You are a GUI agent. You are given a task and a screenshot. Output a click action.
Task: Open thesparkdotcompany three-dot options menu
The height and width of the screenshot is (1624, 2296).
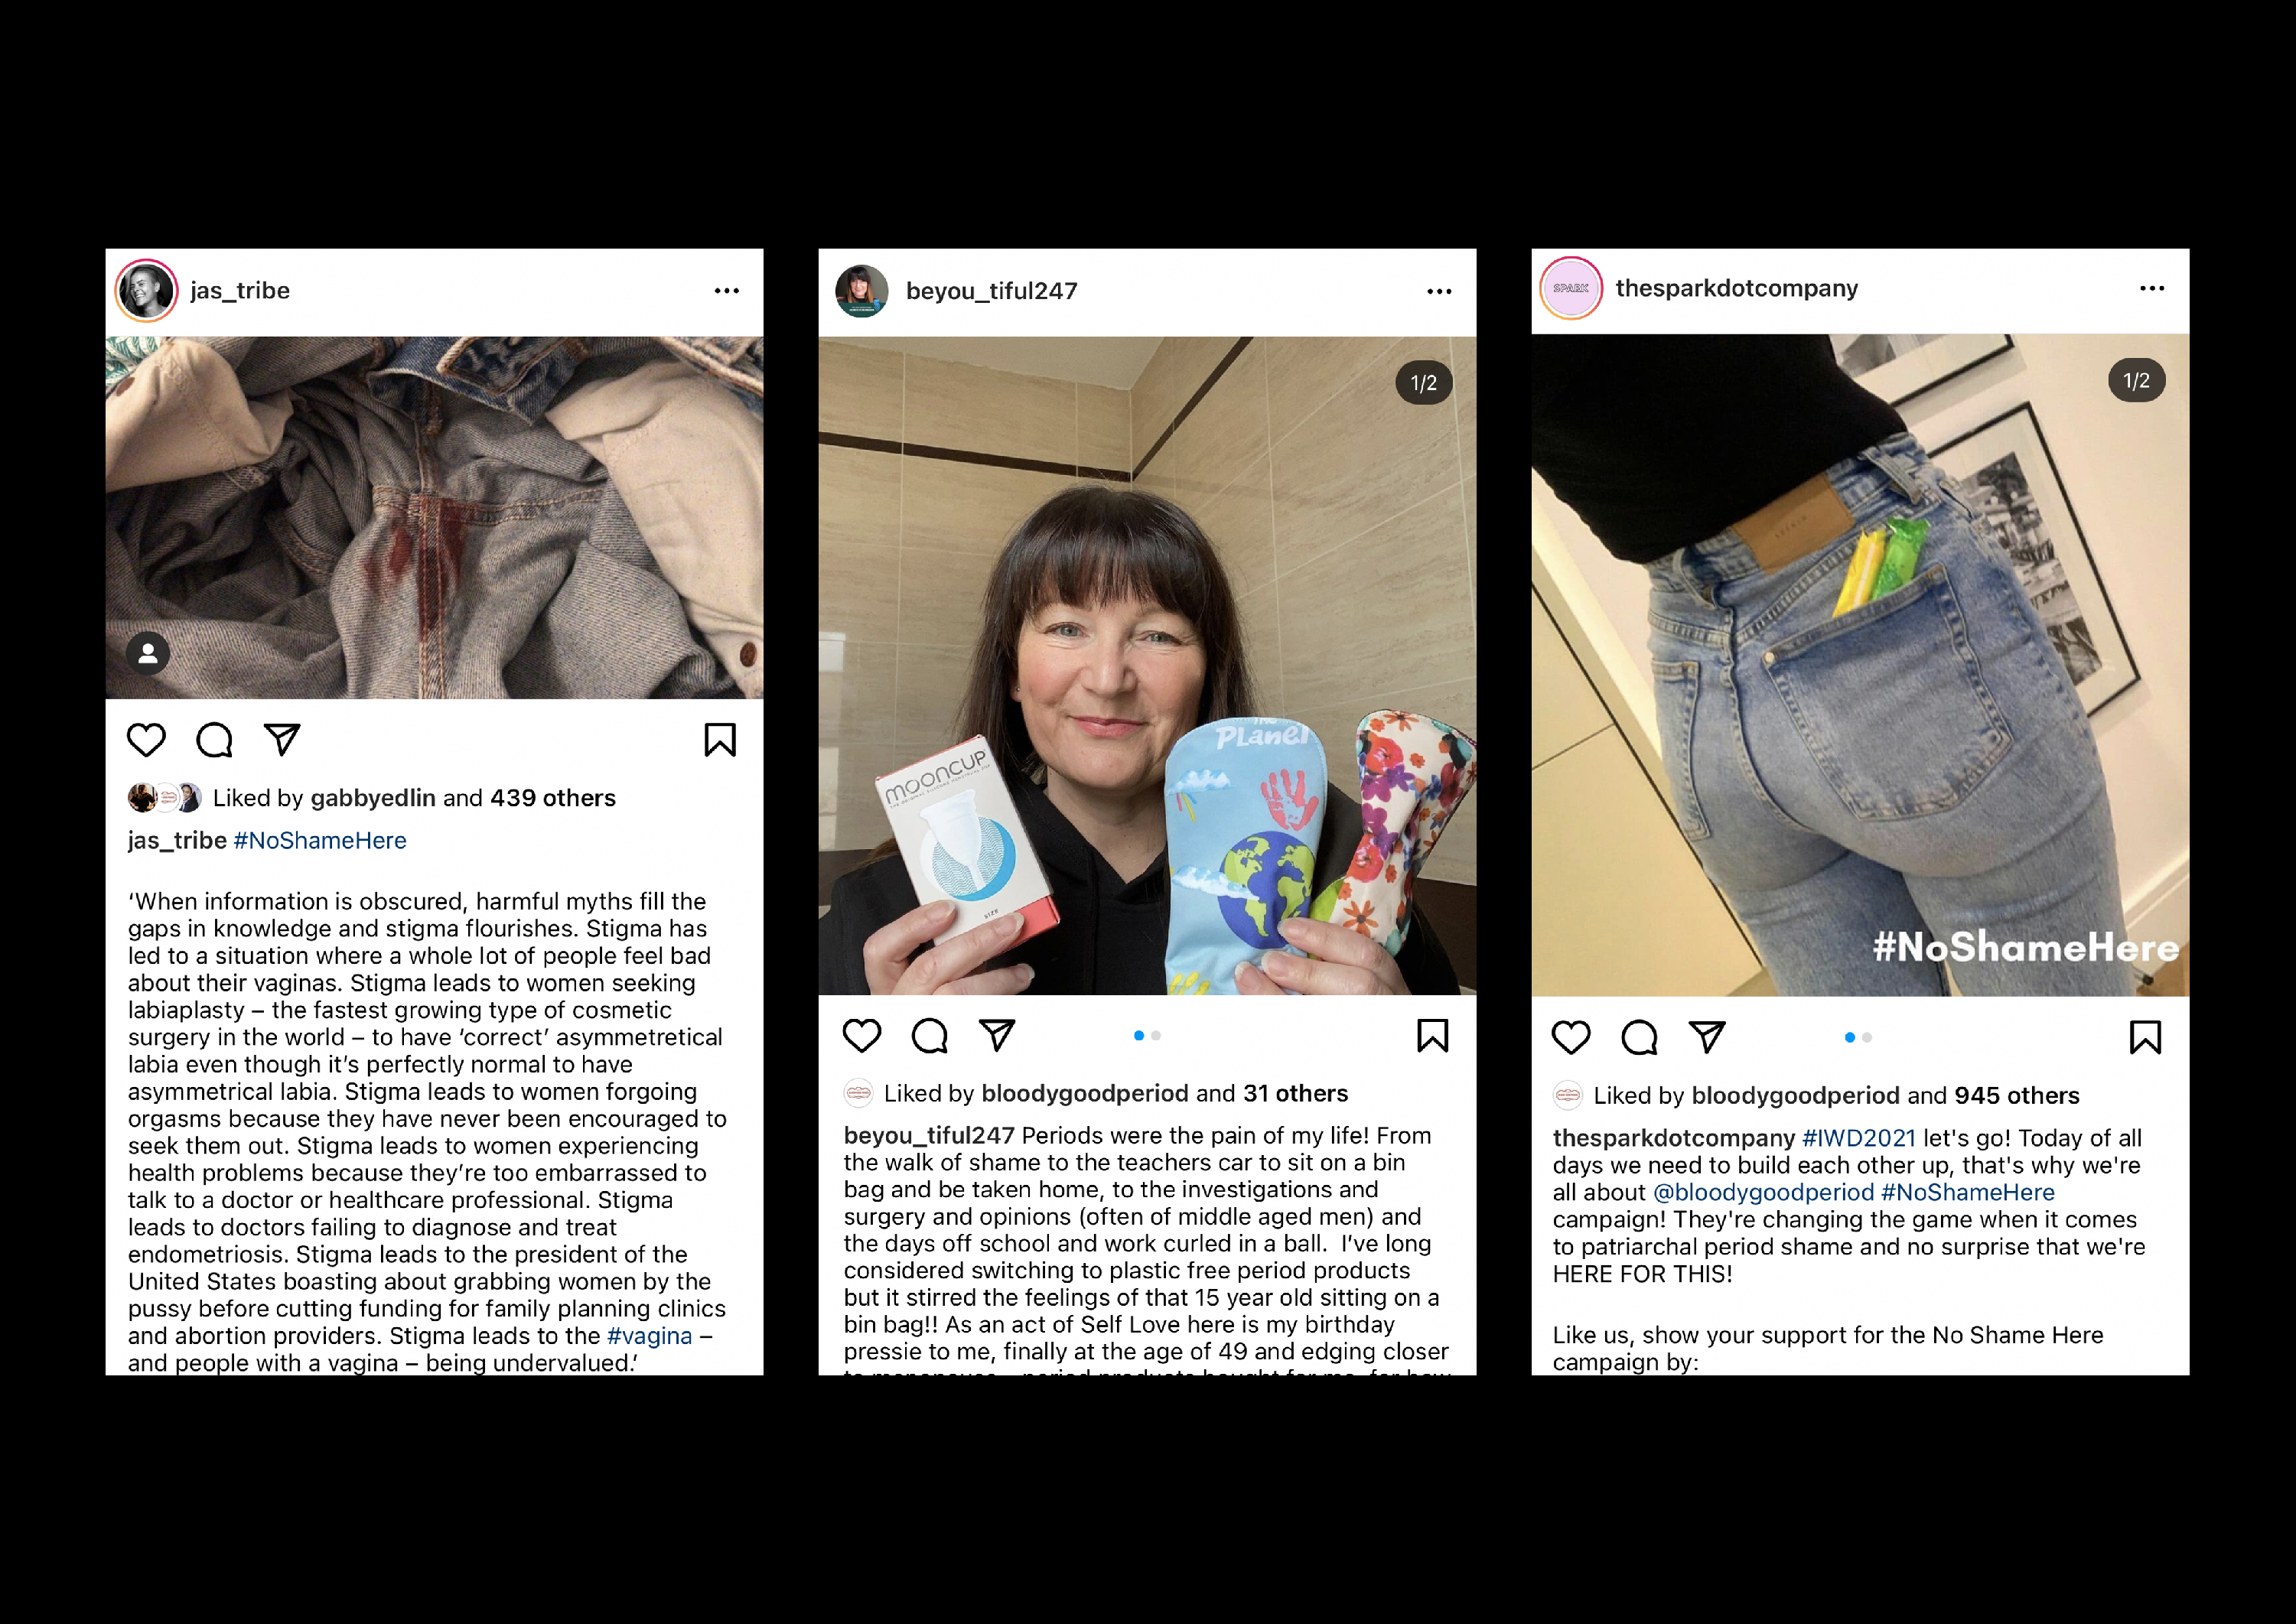[x=2152, y=288]
